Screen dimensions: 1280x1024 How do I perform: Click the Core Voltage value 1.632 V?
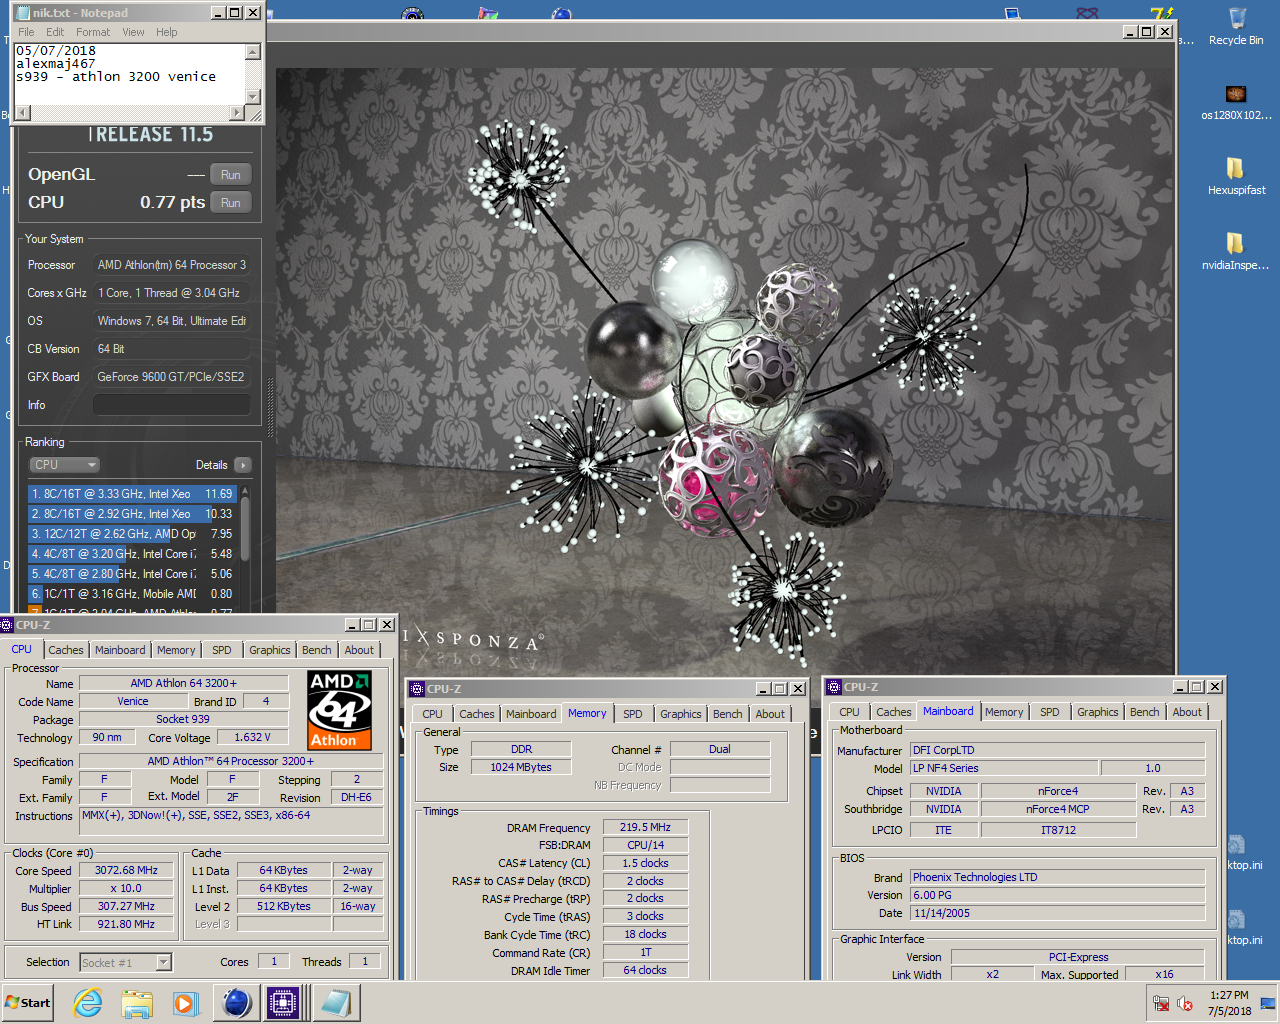tap(251, 738)
